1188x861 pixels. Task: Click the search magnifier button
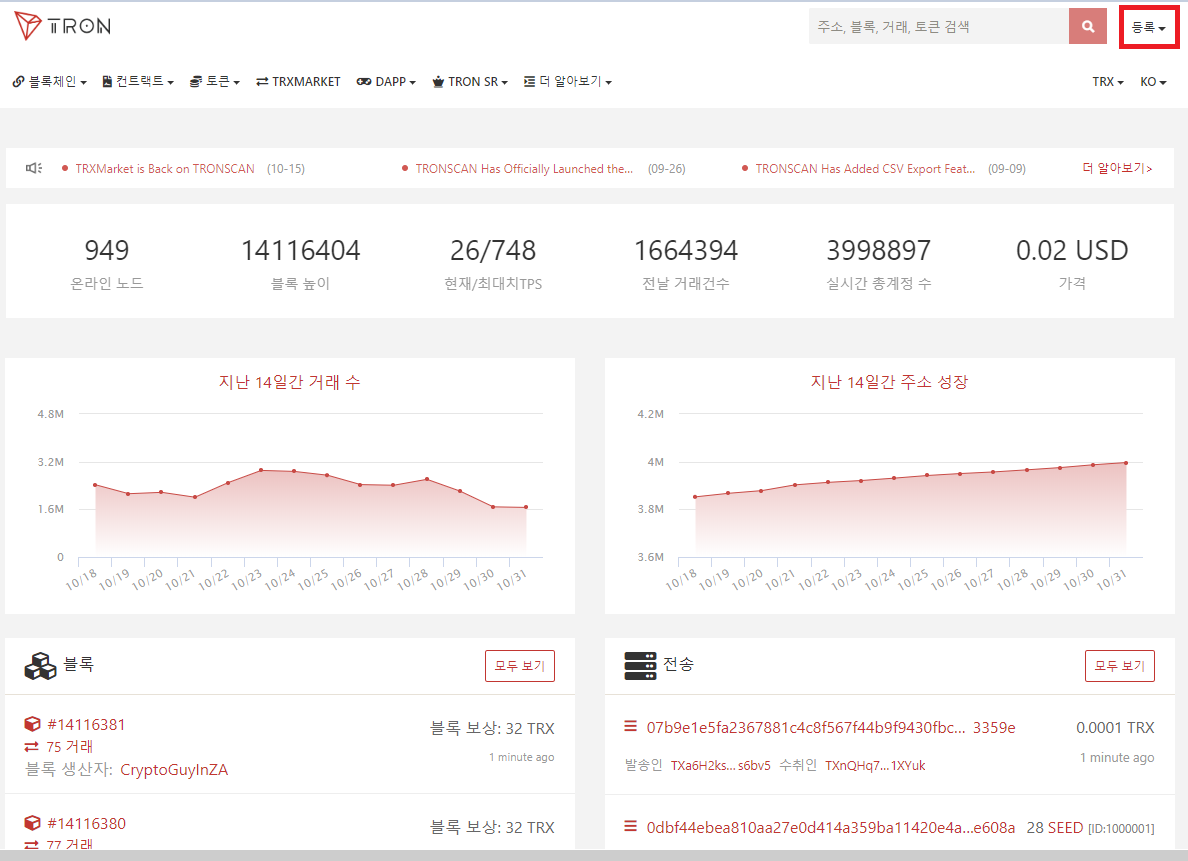(1088, 27)
